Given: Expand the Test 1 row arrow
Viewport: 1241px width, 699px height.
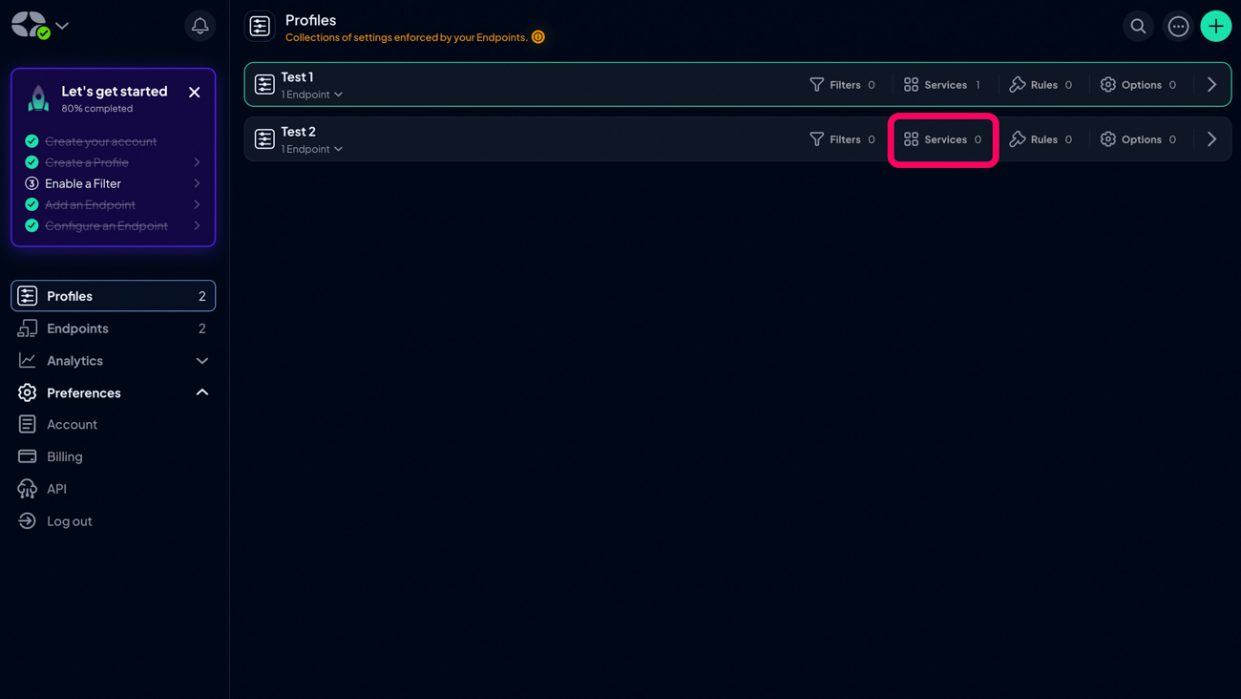Looking at the screenshot, I should pyautogui.click(x=1212, y=85).
